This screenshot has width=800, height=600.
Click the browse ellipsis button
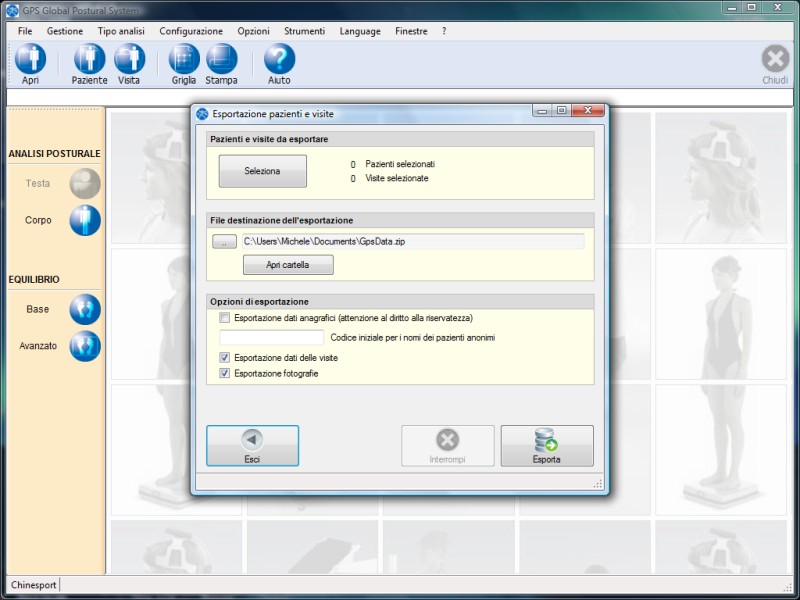(x=224, y=242)
